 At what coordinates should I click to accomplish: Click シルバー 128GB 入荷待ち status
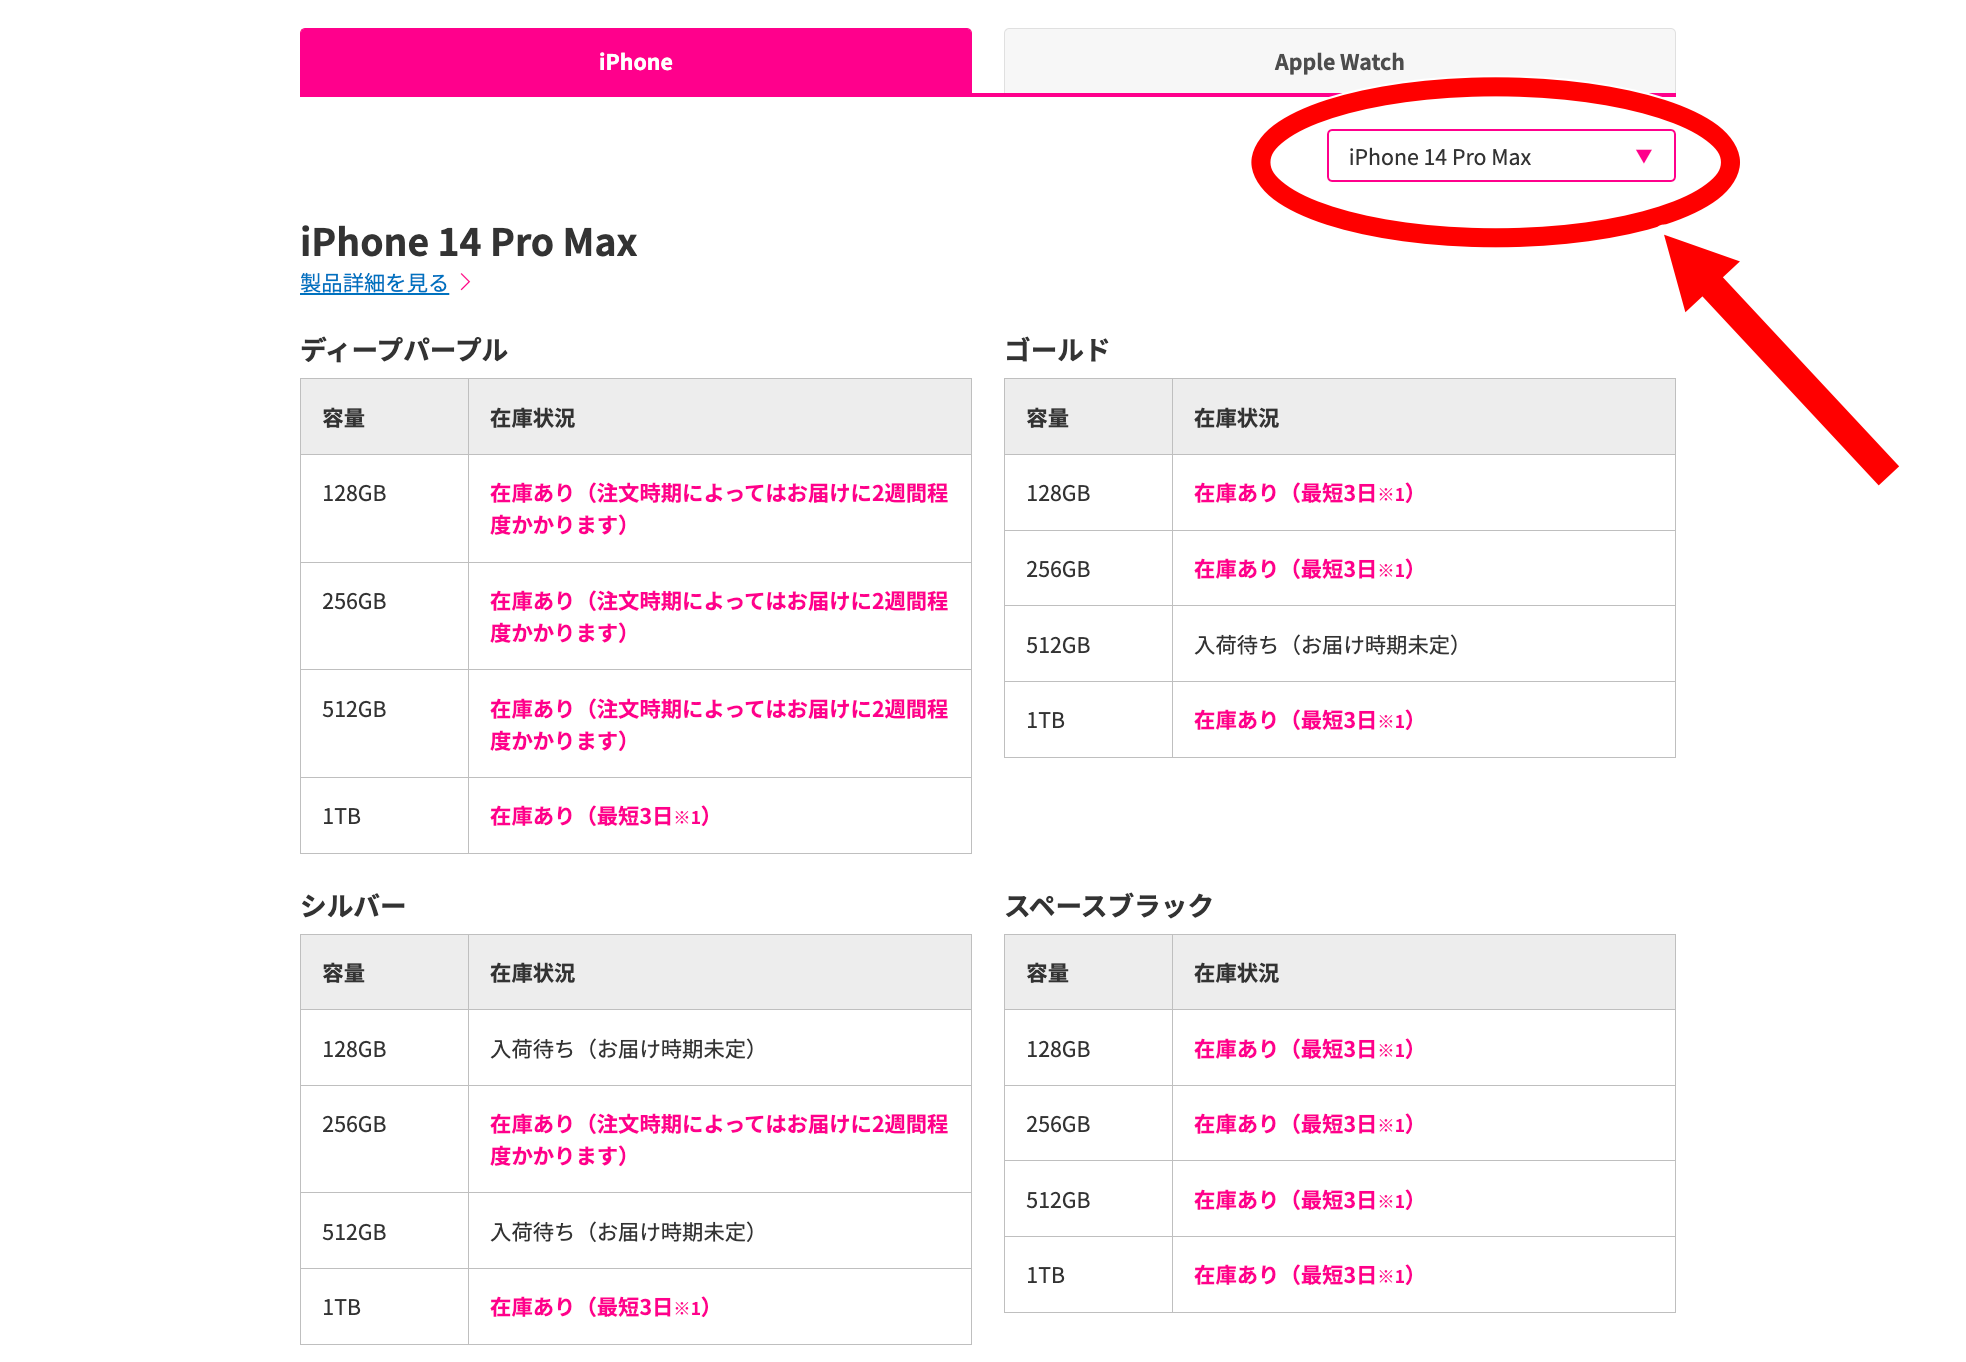point(622,1049)
